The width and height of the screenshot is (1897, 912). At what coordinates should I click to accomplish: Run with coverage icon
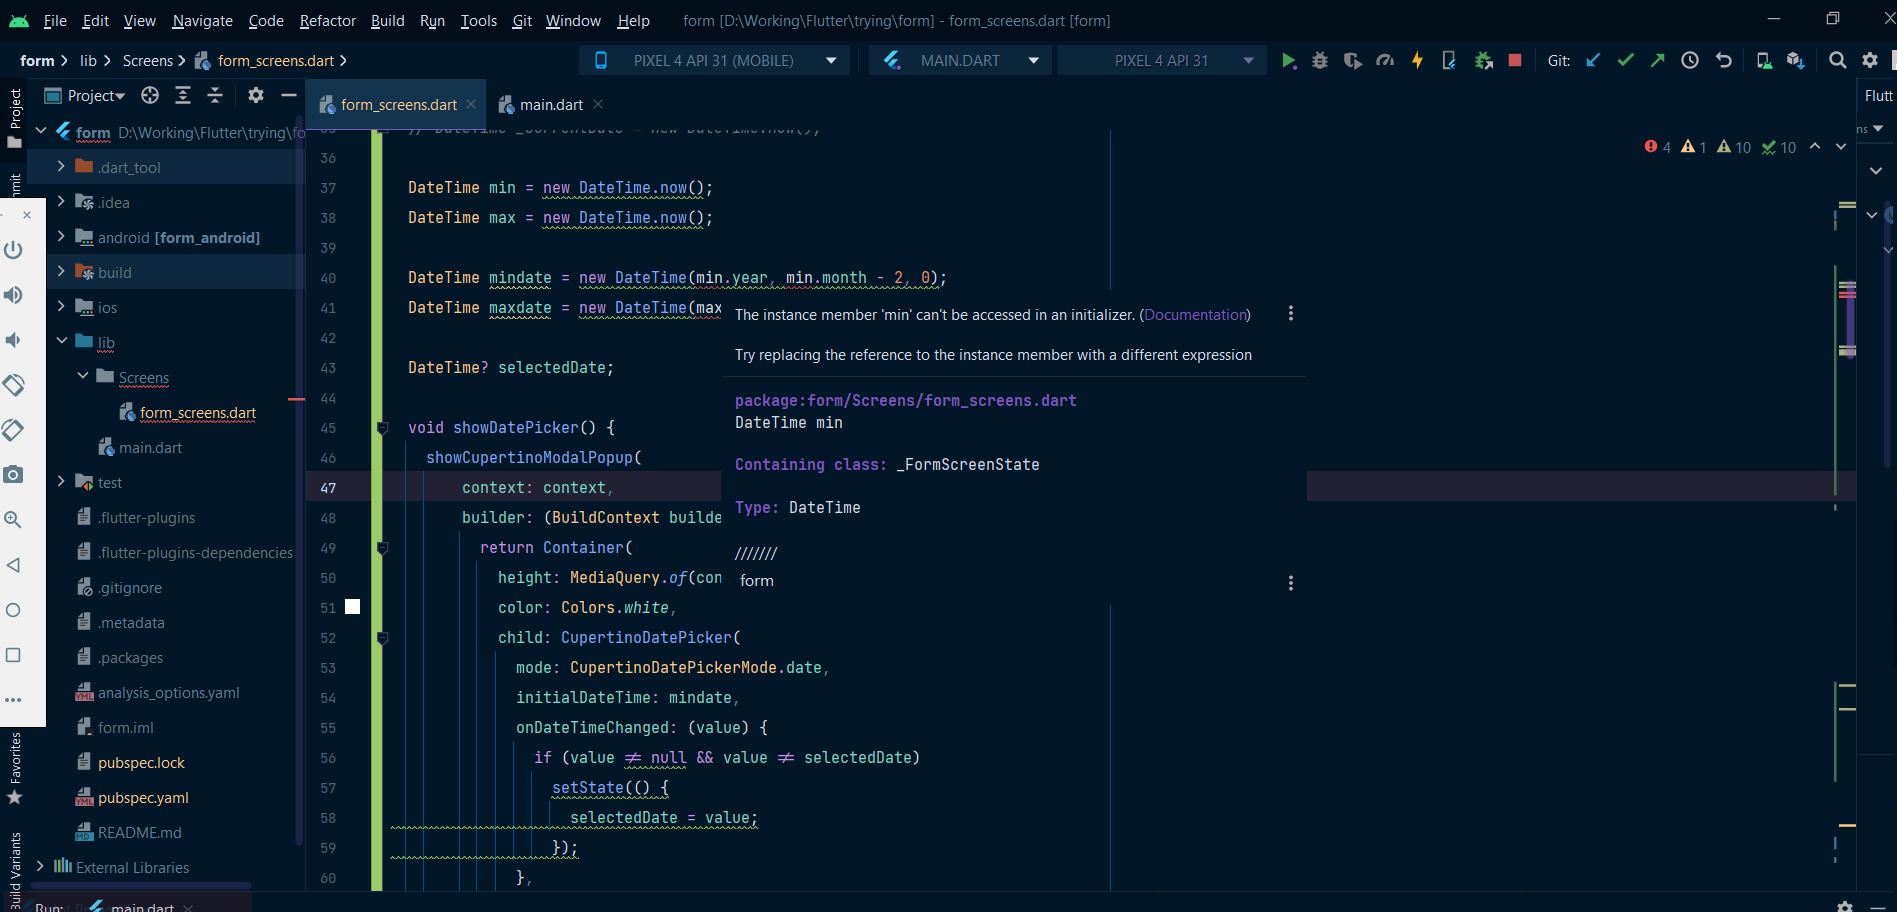point(1352,61)
